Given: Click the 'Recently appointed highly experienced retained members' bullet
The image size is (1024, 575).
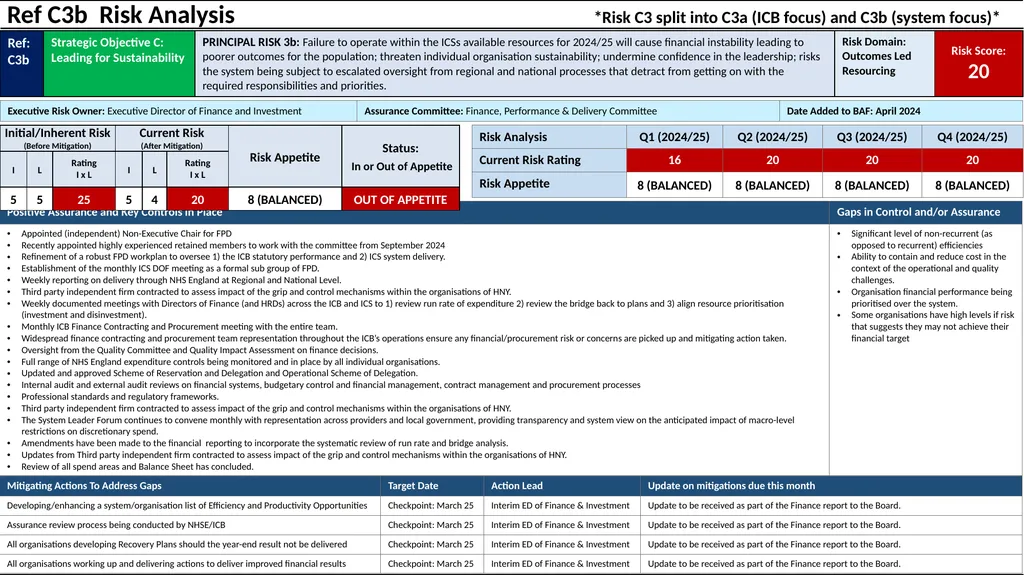Looking at the screenshot, I should pyautogui.click(x=232, y=245).
